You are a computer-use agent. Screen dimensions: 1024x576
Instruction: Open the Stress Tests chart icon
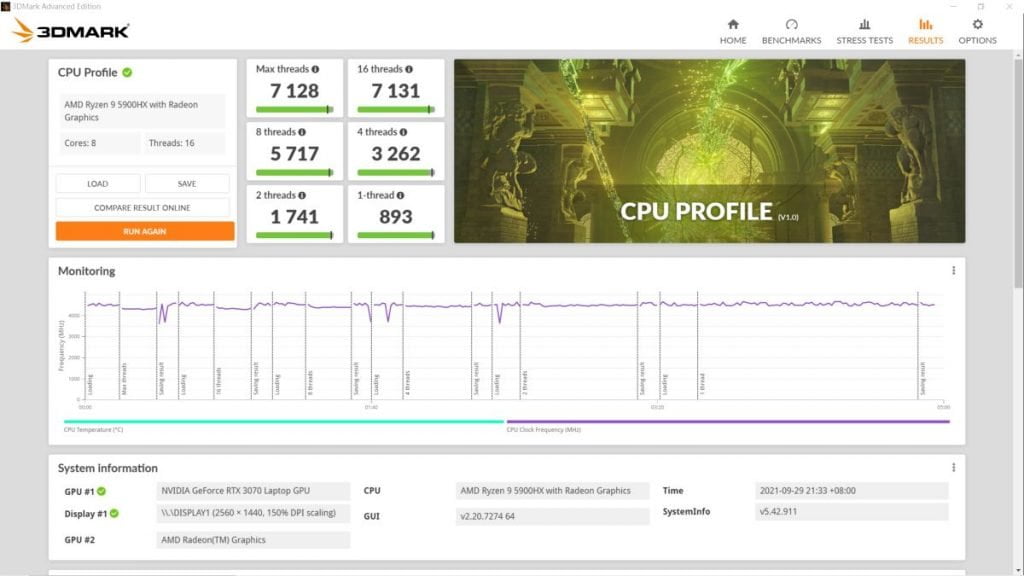point(864,25)
